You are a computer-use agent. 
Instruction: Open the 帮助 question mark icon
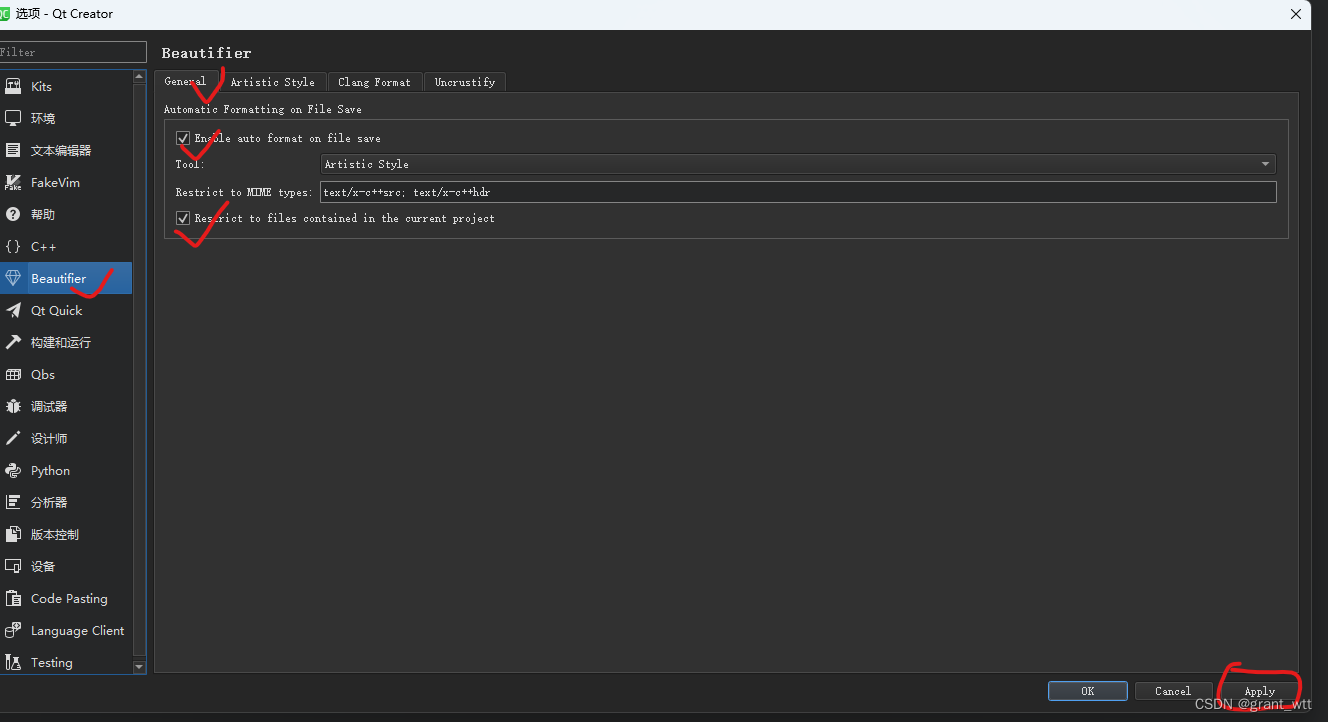pos(13,215)
